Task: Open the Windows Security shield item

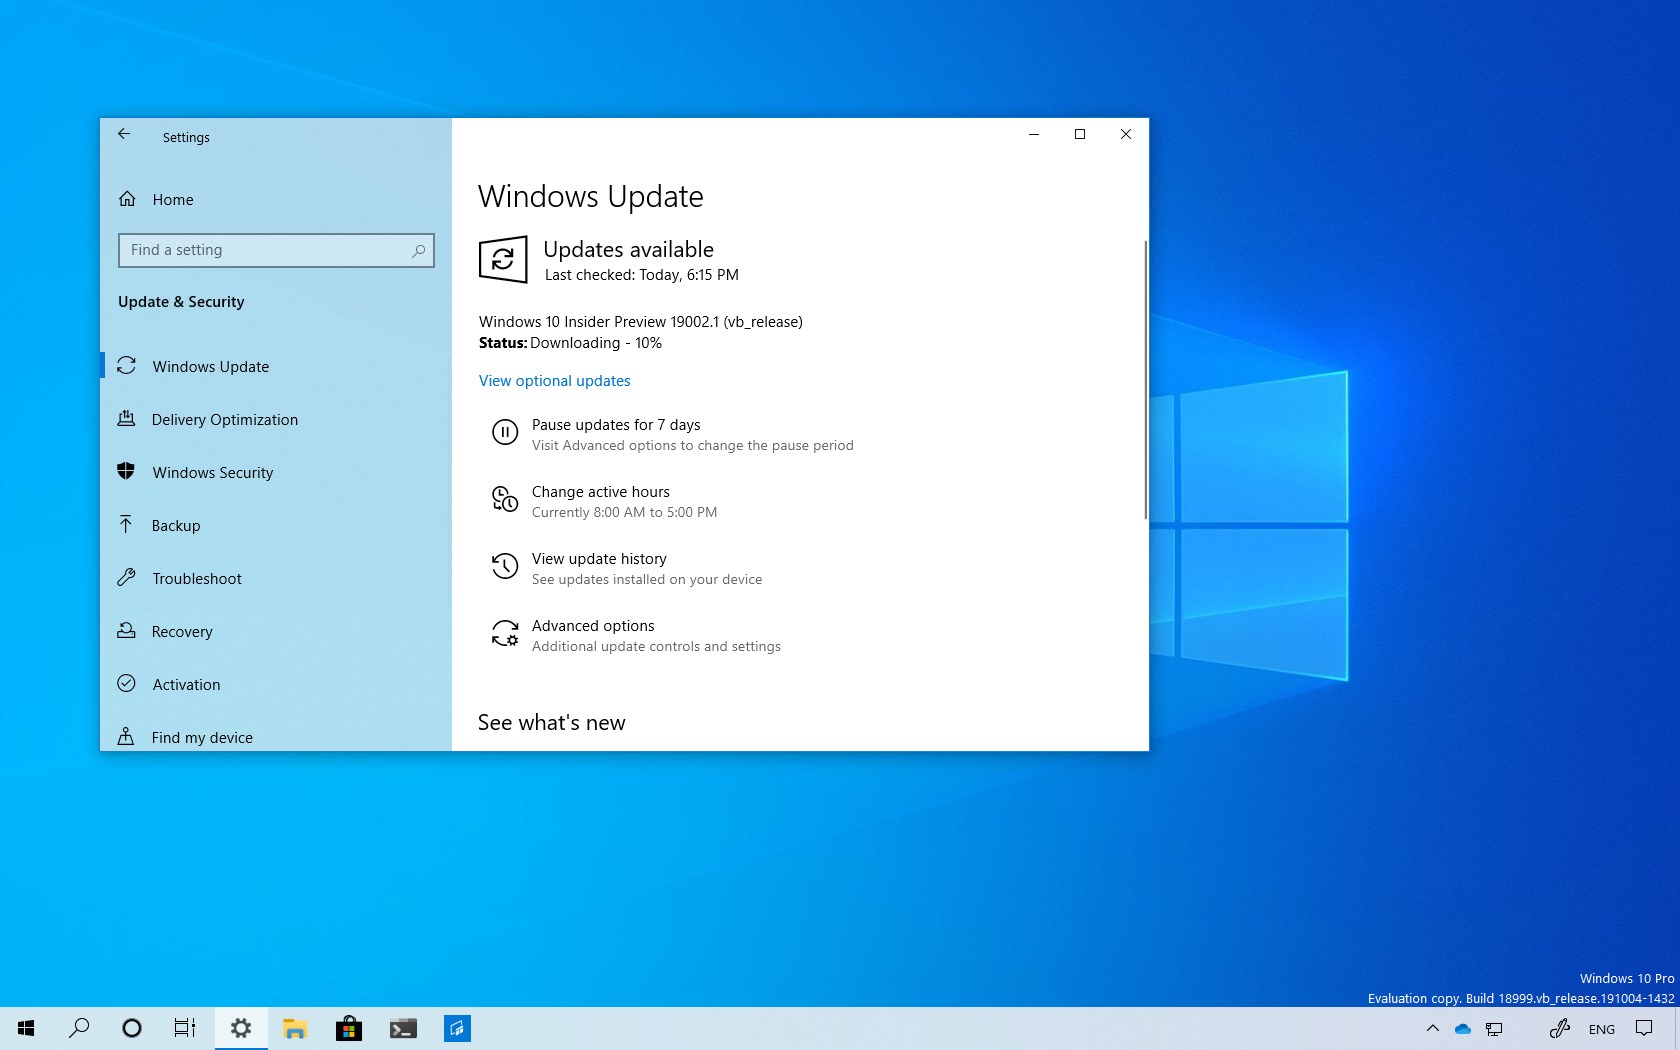Action: tap(126, 471)
